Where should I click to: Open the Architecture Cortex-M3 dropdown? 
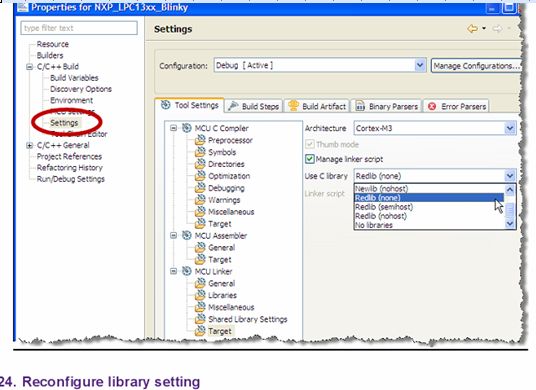point(510,129)
